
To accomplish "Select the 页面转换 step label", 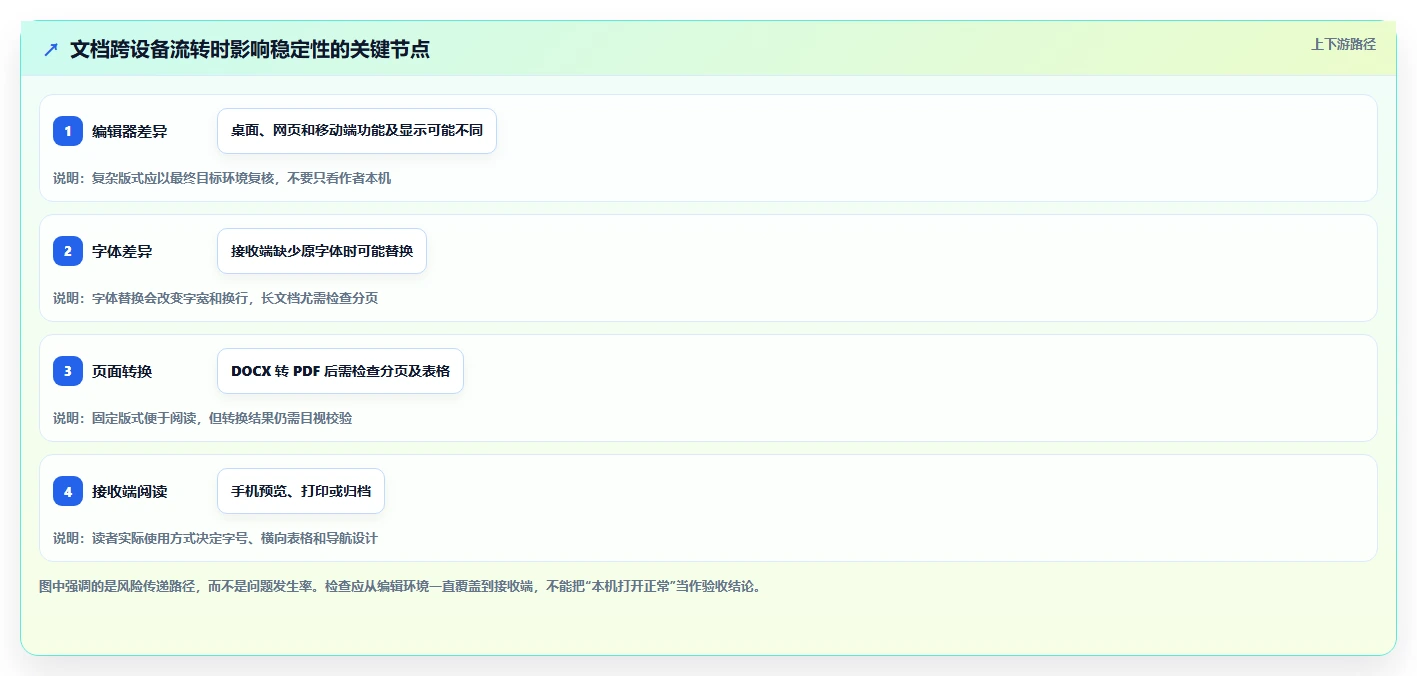I will coord(122,371).
